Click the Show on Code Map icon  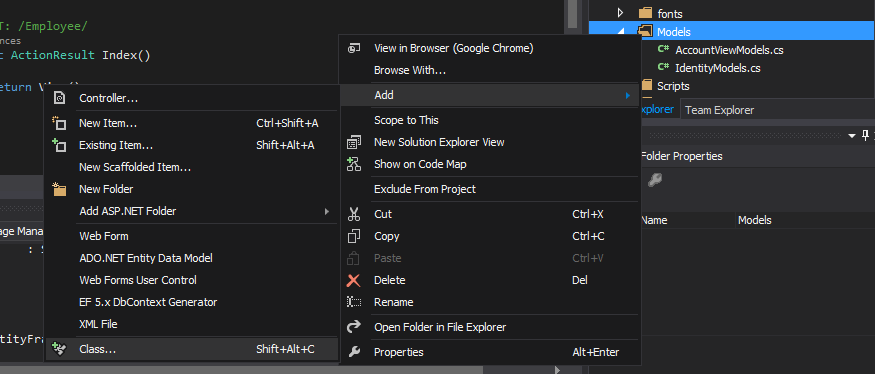[x=354, y=164]
